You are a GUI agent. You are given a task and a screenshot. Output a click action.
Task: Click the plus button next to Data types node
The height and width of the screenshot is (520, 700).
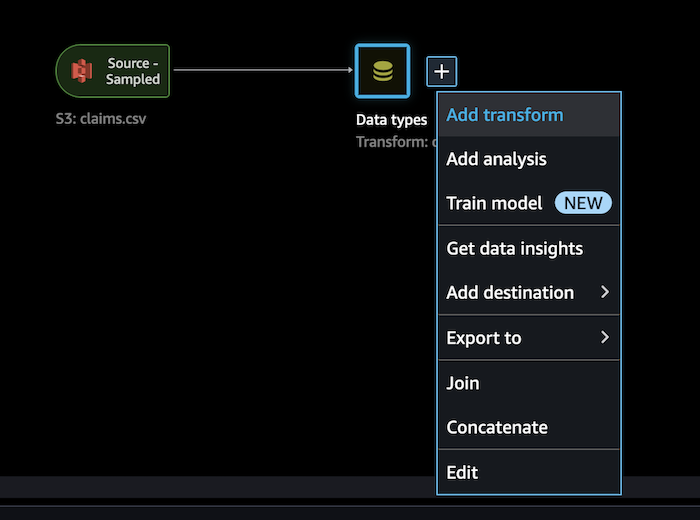[442, 71]
